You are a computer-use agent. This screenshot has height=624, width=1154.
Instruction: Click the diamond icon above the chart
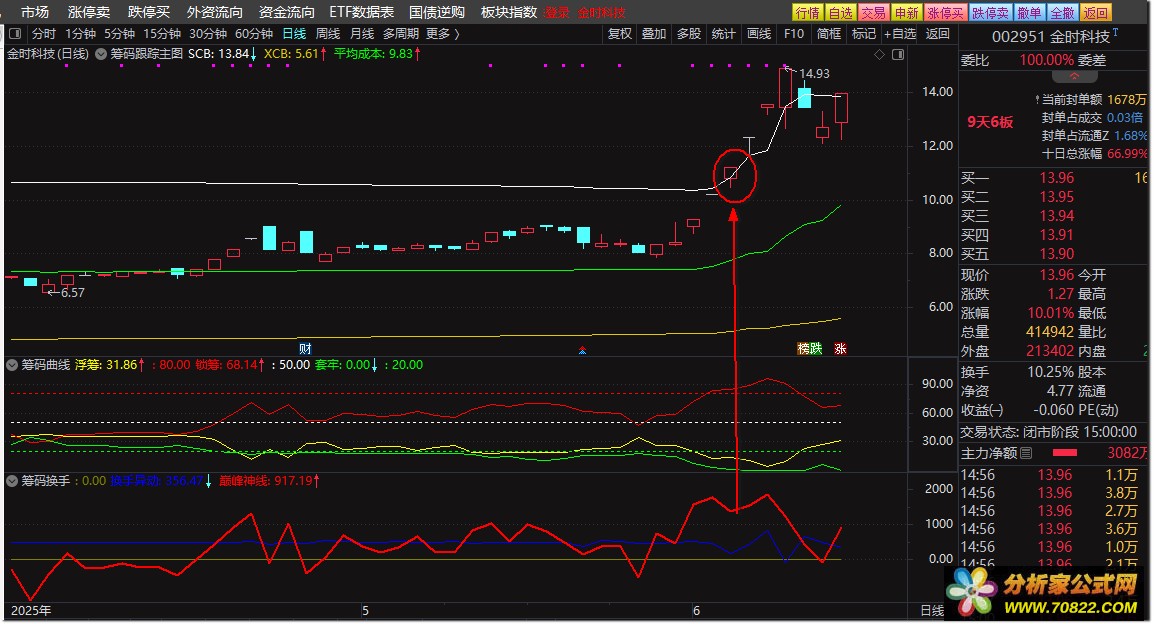(879, 54)
